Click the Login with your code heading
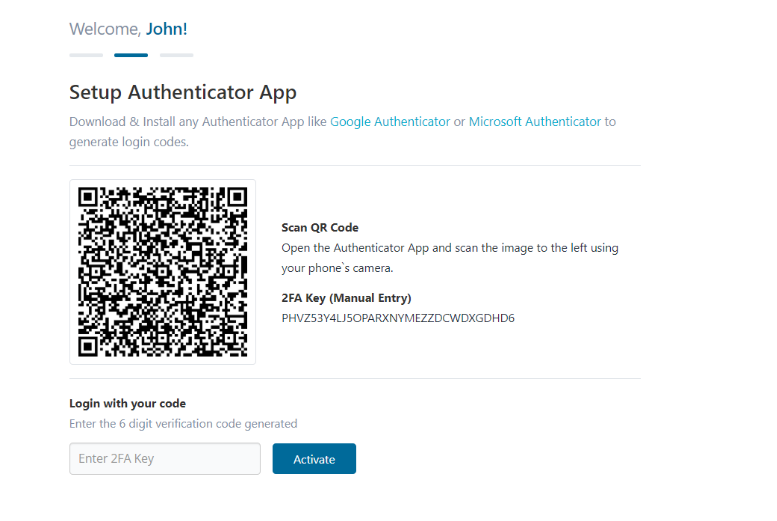777x521 pixels. coord(127,404)
